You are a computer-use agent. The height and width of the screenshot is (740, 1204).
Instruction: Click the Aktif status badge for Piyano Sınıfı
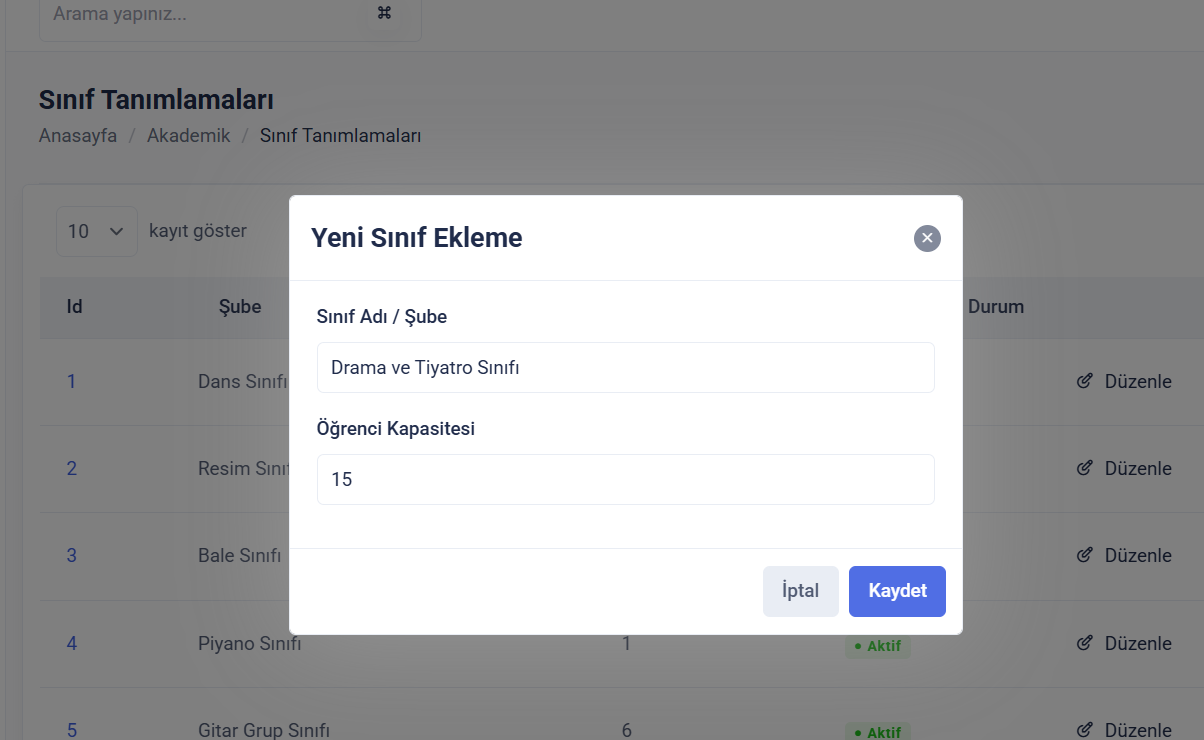[x=878, y=646]
